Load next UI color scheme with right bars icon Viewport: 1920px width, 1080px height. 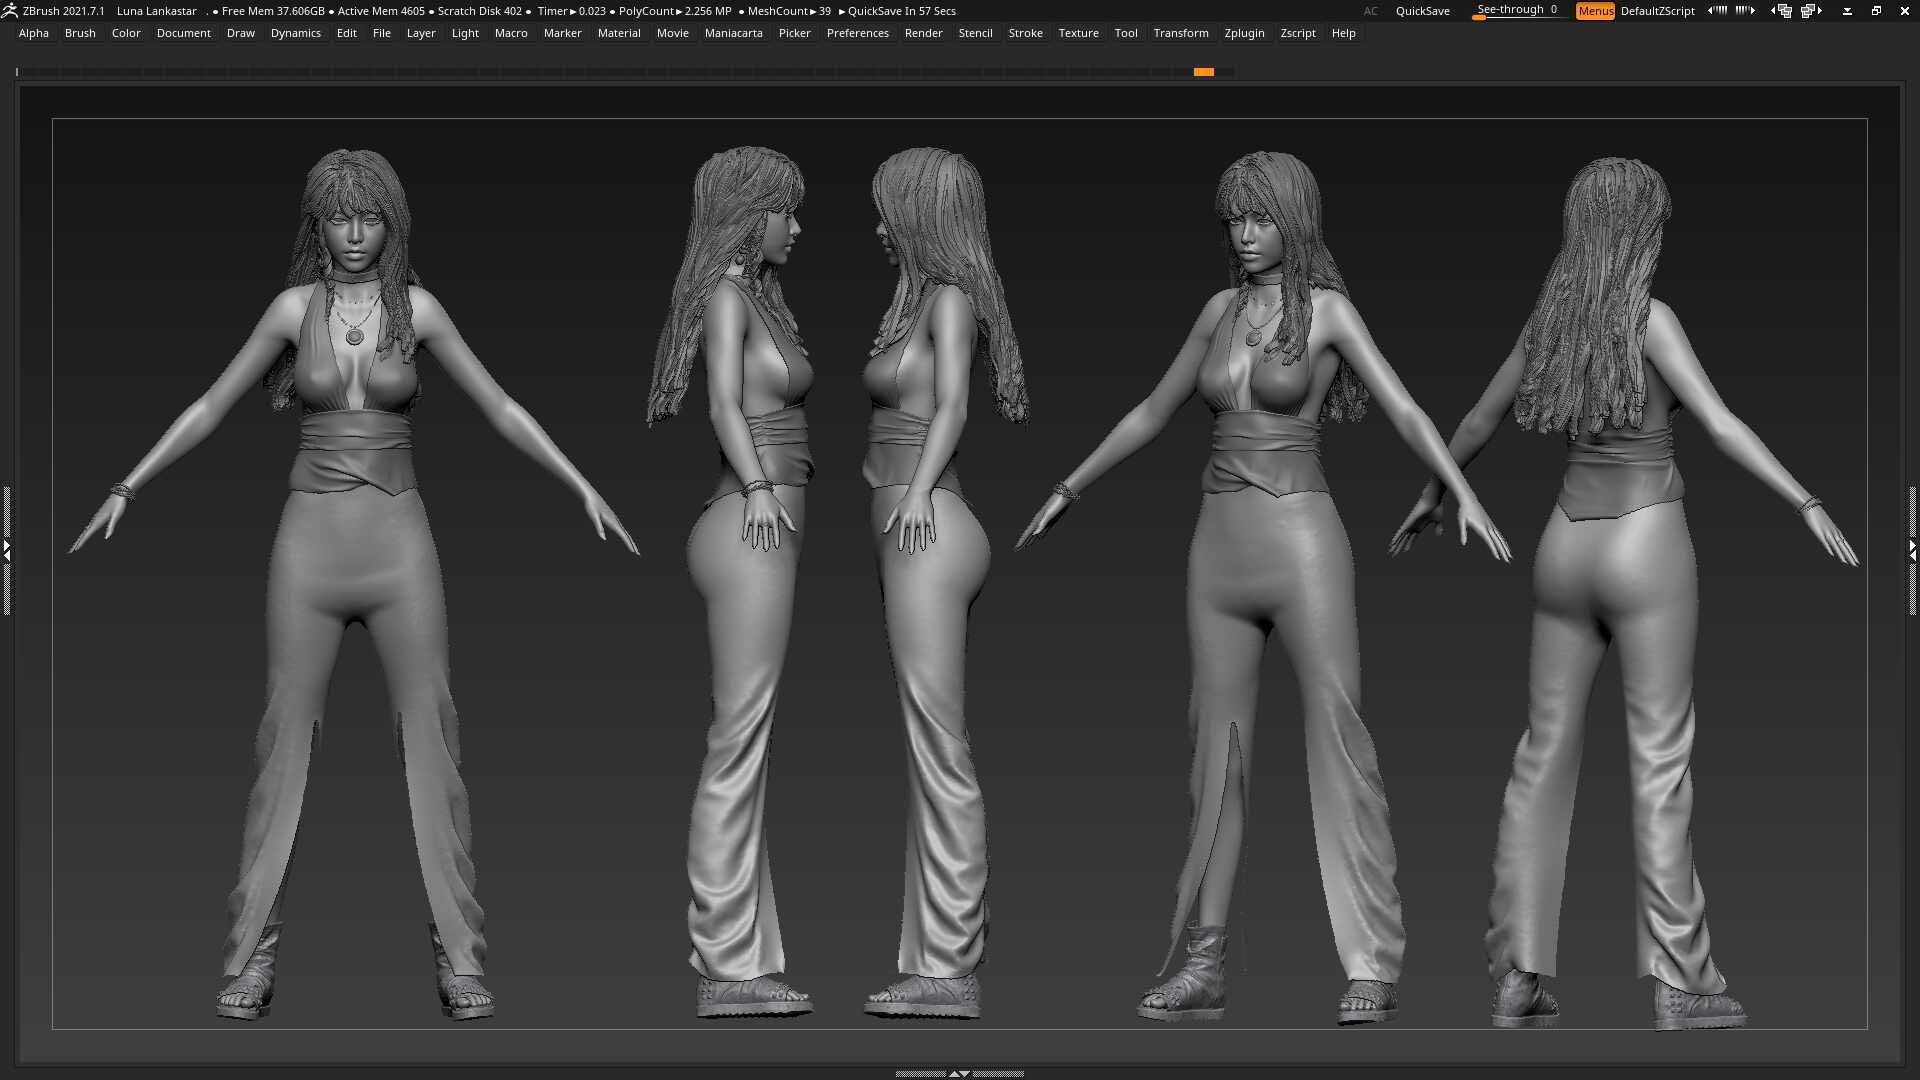[1745, 10]
